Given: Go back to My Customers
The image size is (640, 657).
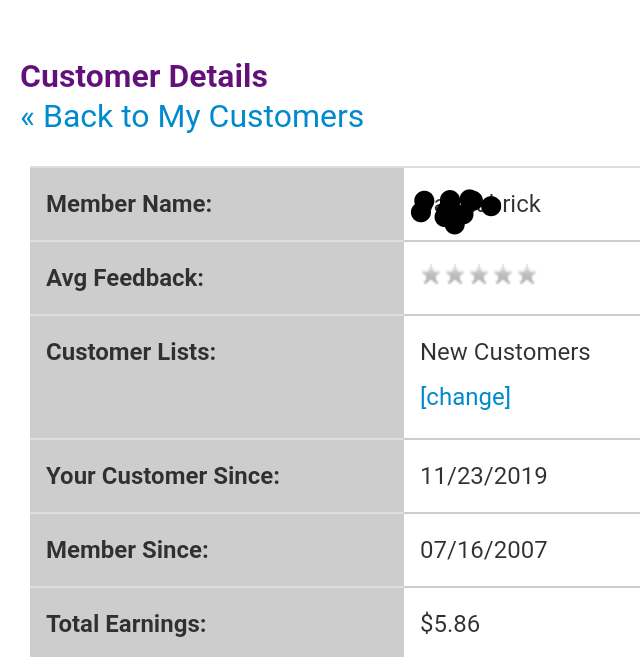Looking at the screenshot, I should 203,117.
